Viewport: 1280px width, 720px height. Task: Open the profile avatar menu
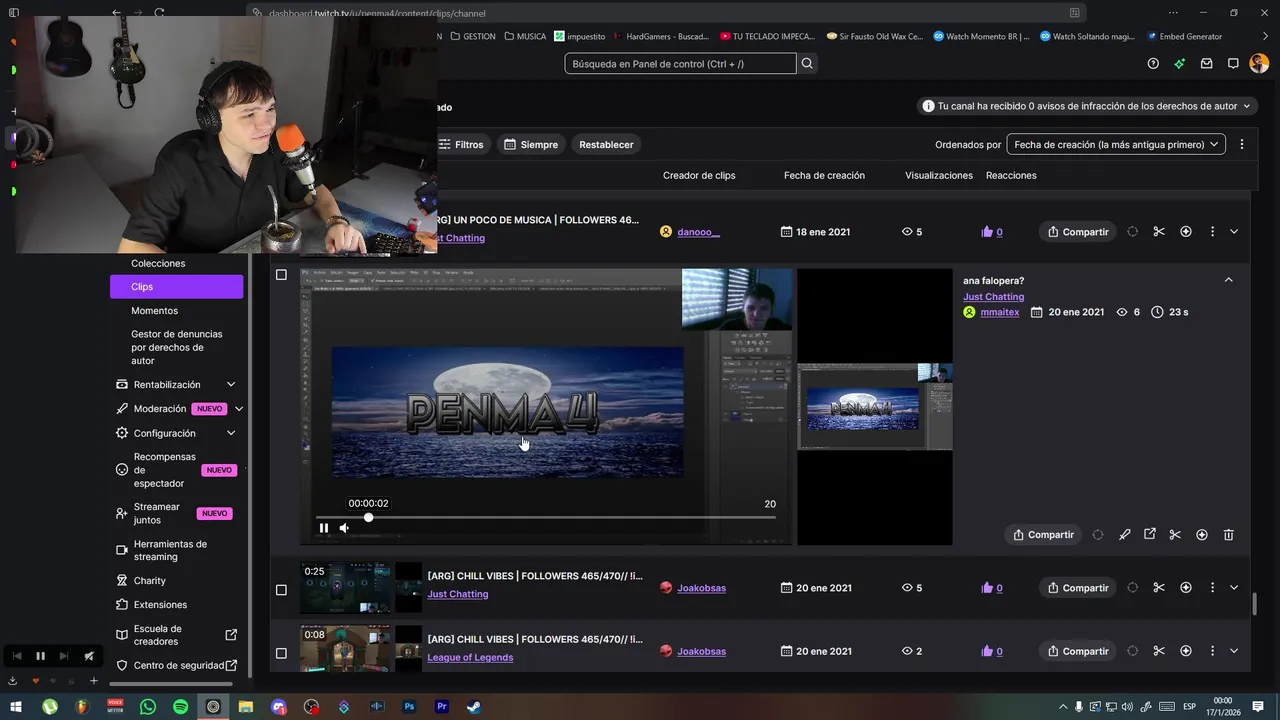[x=1259, y=63]
